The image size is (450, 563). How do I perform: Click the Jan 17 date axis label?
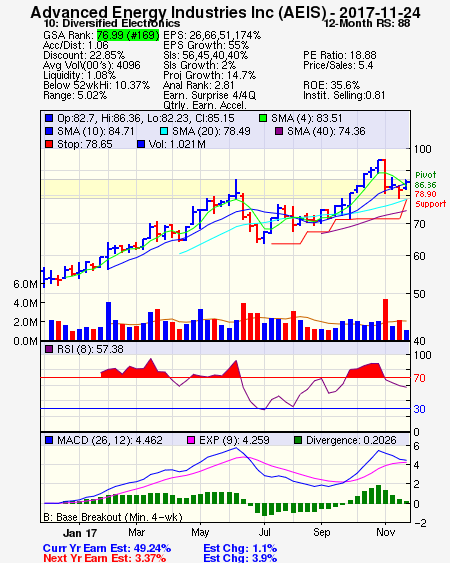(80, 533)
